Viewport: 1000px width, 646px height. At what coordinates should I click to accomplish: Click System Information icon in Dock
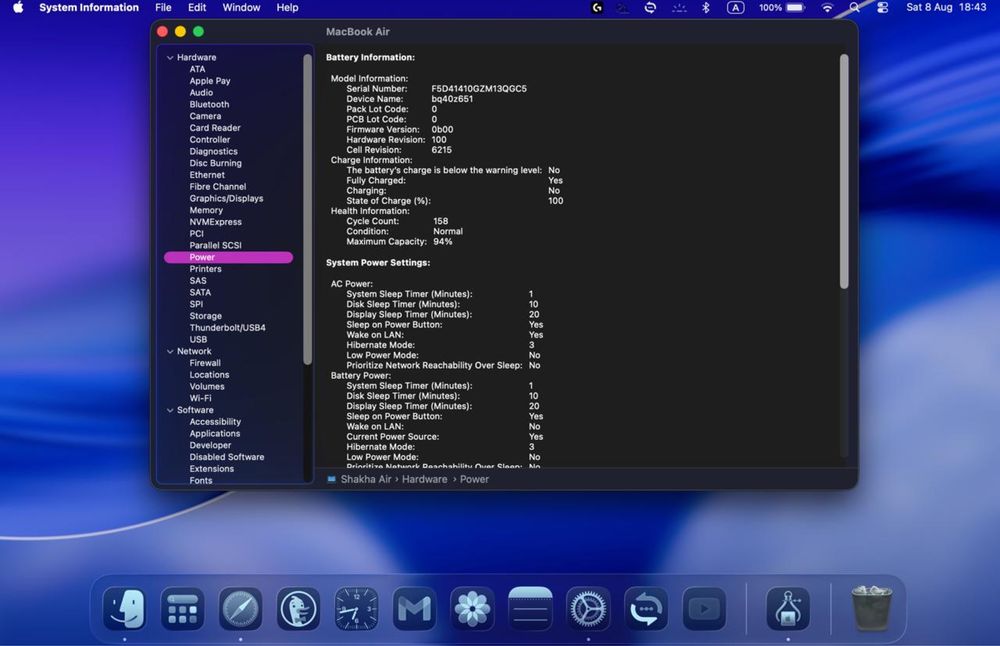click(x=788, y=609)
